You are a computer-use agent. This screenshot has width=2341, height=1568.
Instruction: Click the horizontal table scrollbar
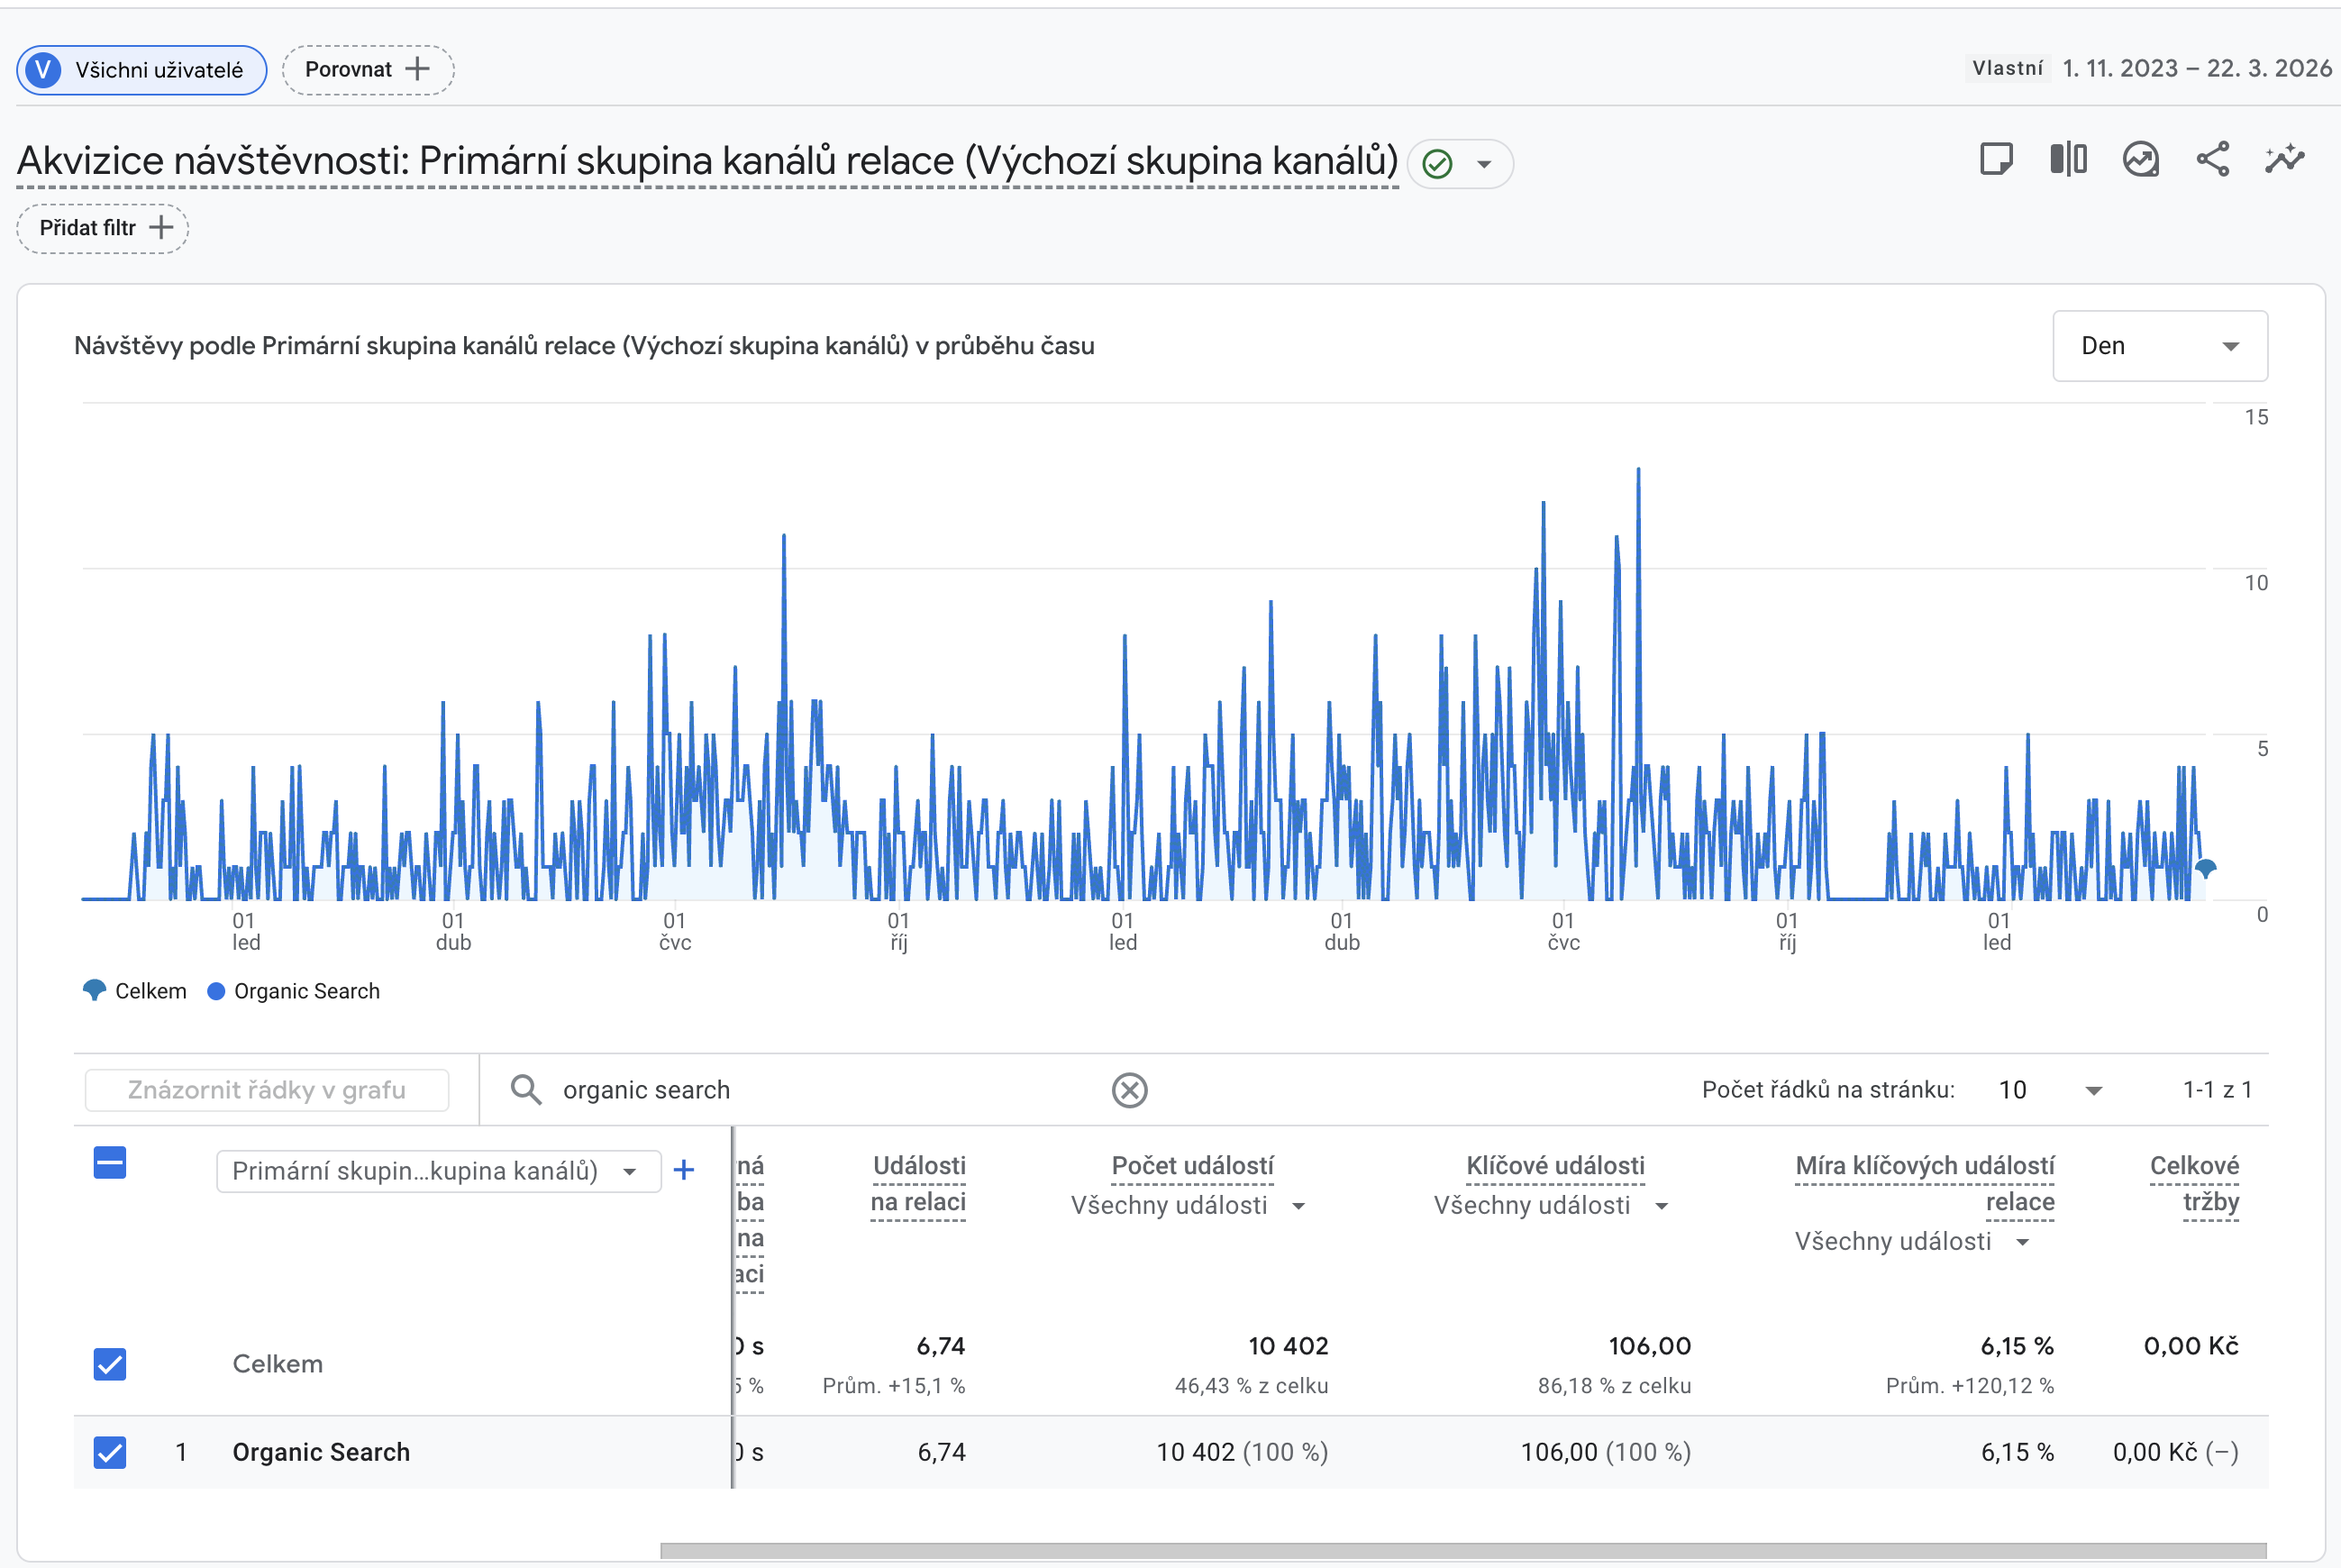(1462, 1551)
